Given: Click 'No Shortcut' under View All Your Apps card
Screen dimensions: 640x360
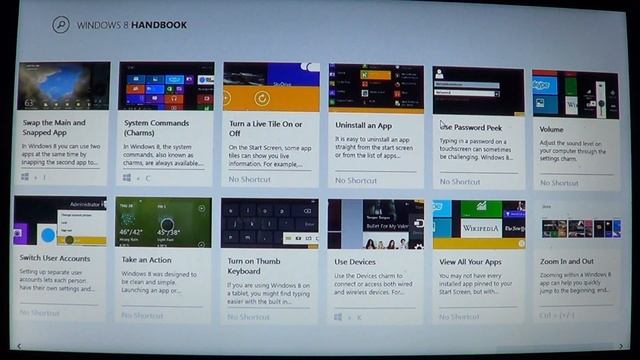Looking at the screenshot, I should [x=459, y=317].
